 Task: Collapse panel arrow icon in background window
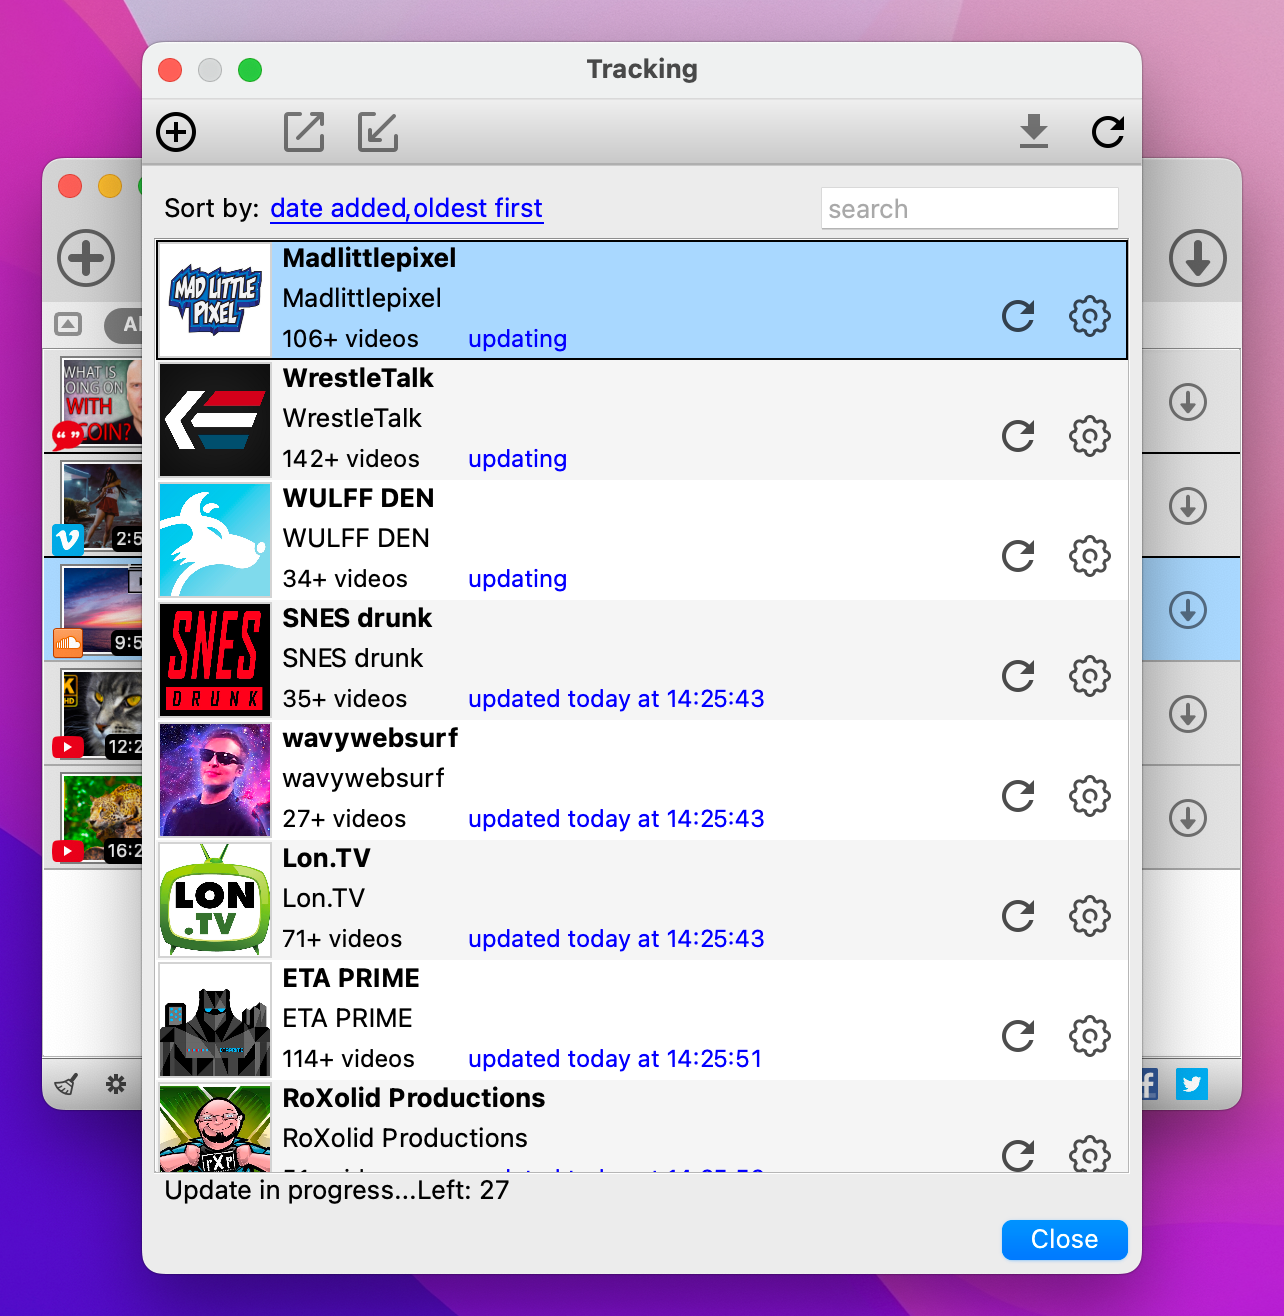[x=68, y=324]
